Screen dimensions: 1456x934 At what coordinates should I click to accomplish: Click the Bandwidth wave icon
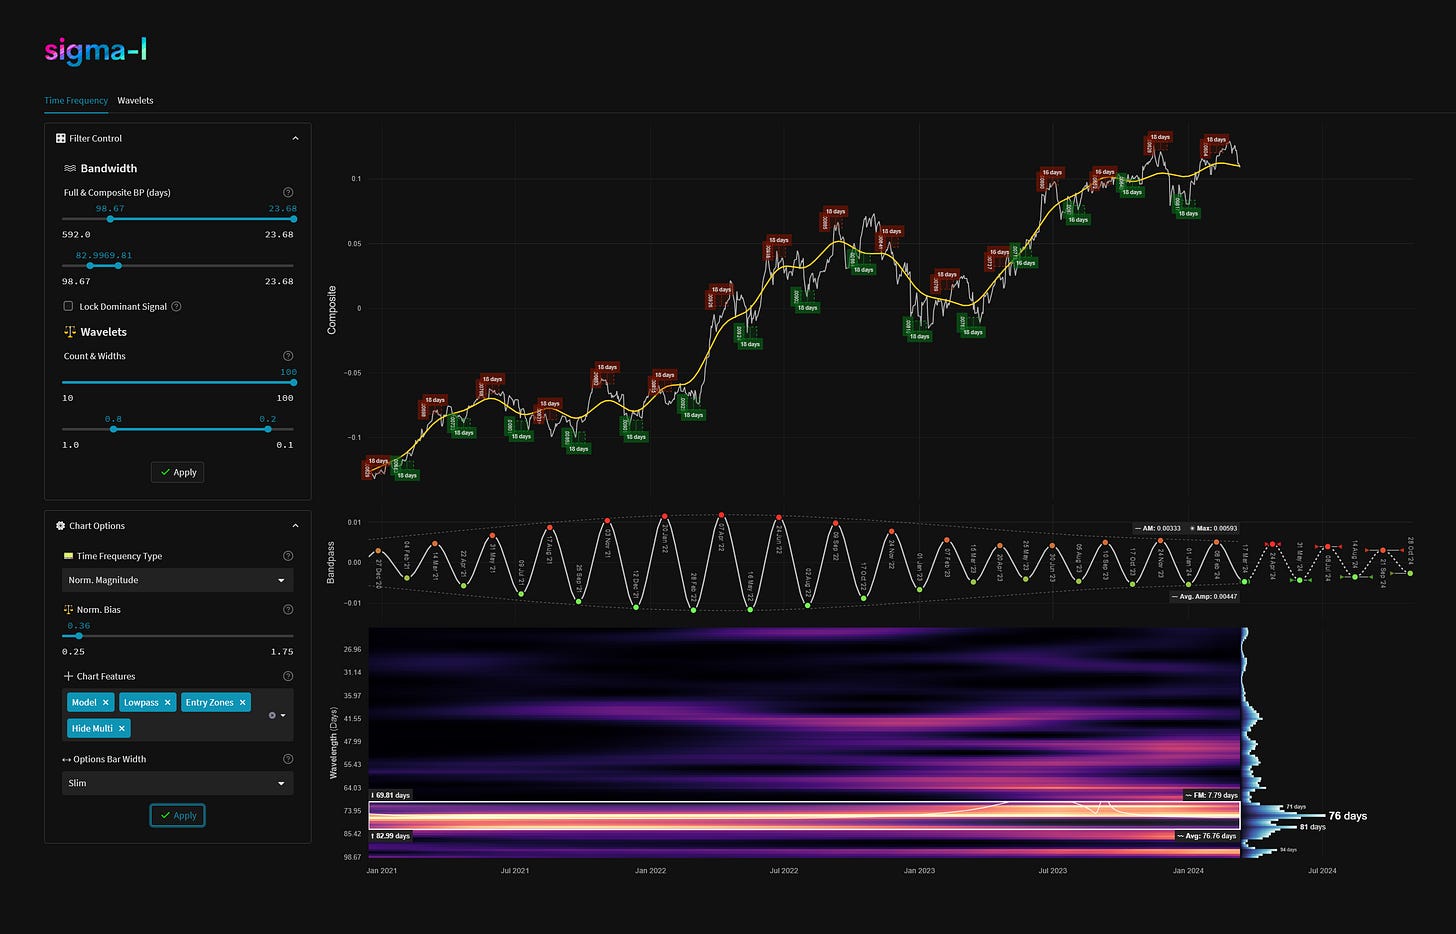70,168
